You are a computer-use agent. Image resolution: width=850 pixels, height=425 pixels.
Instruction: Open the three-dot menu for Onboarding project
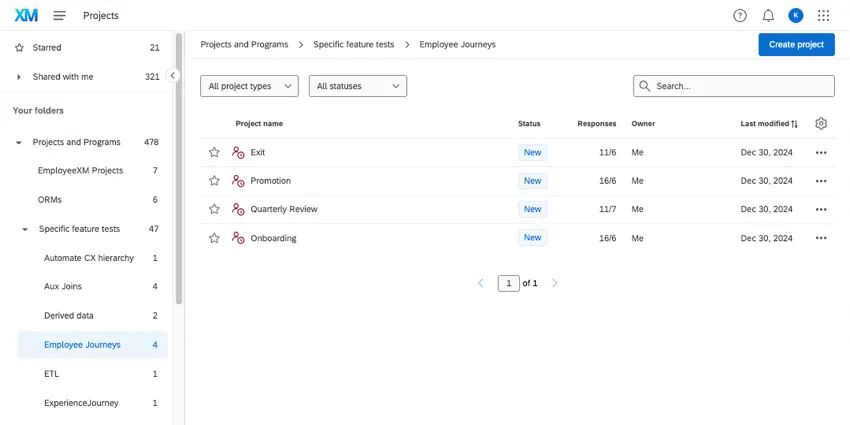[x=821, y=238]
